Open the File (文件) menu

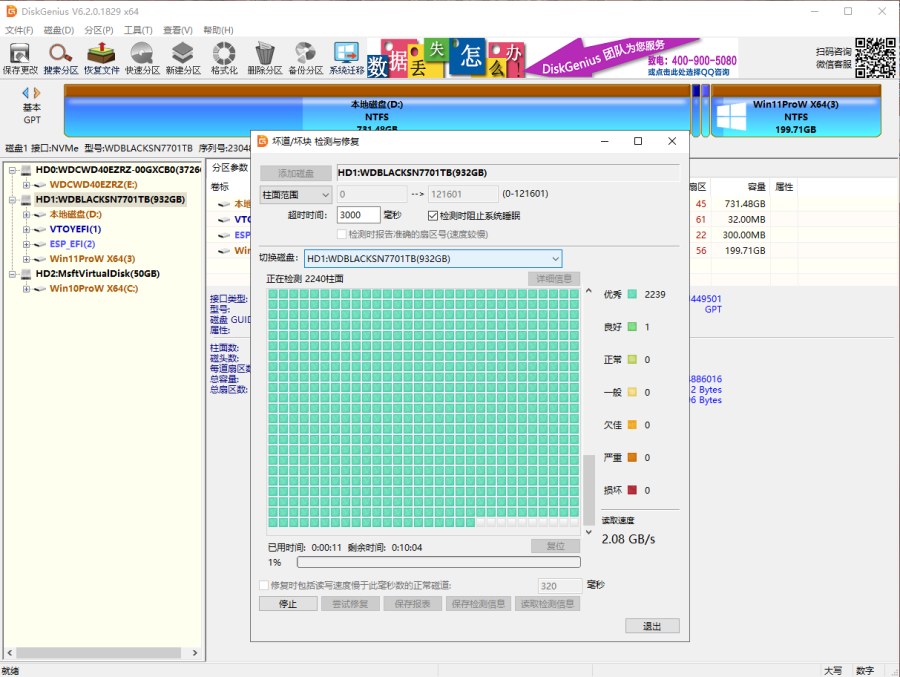click(x=19, y=30)
